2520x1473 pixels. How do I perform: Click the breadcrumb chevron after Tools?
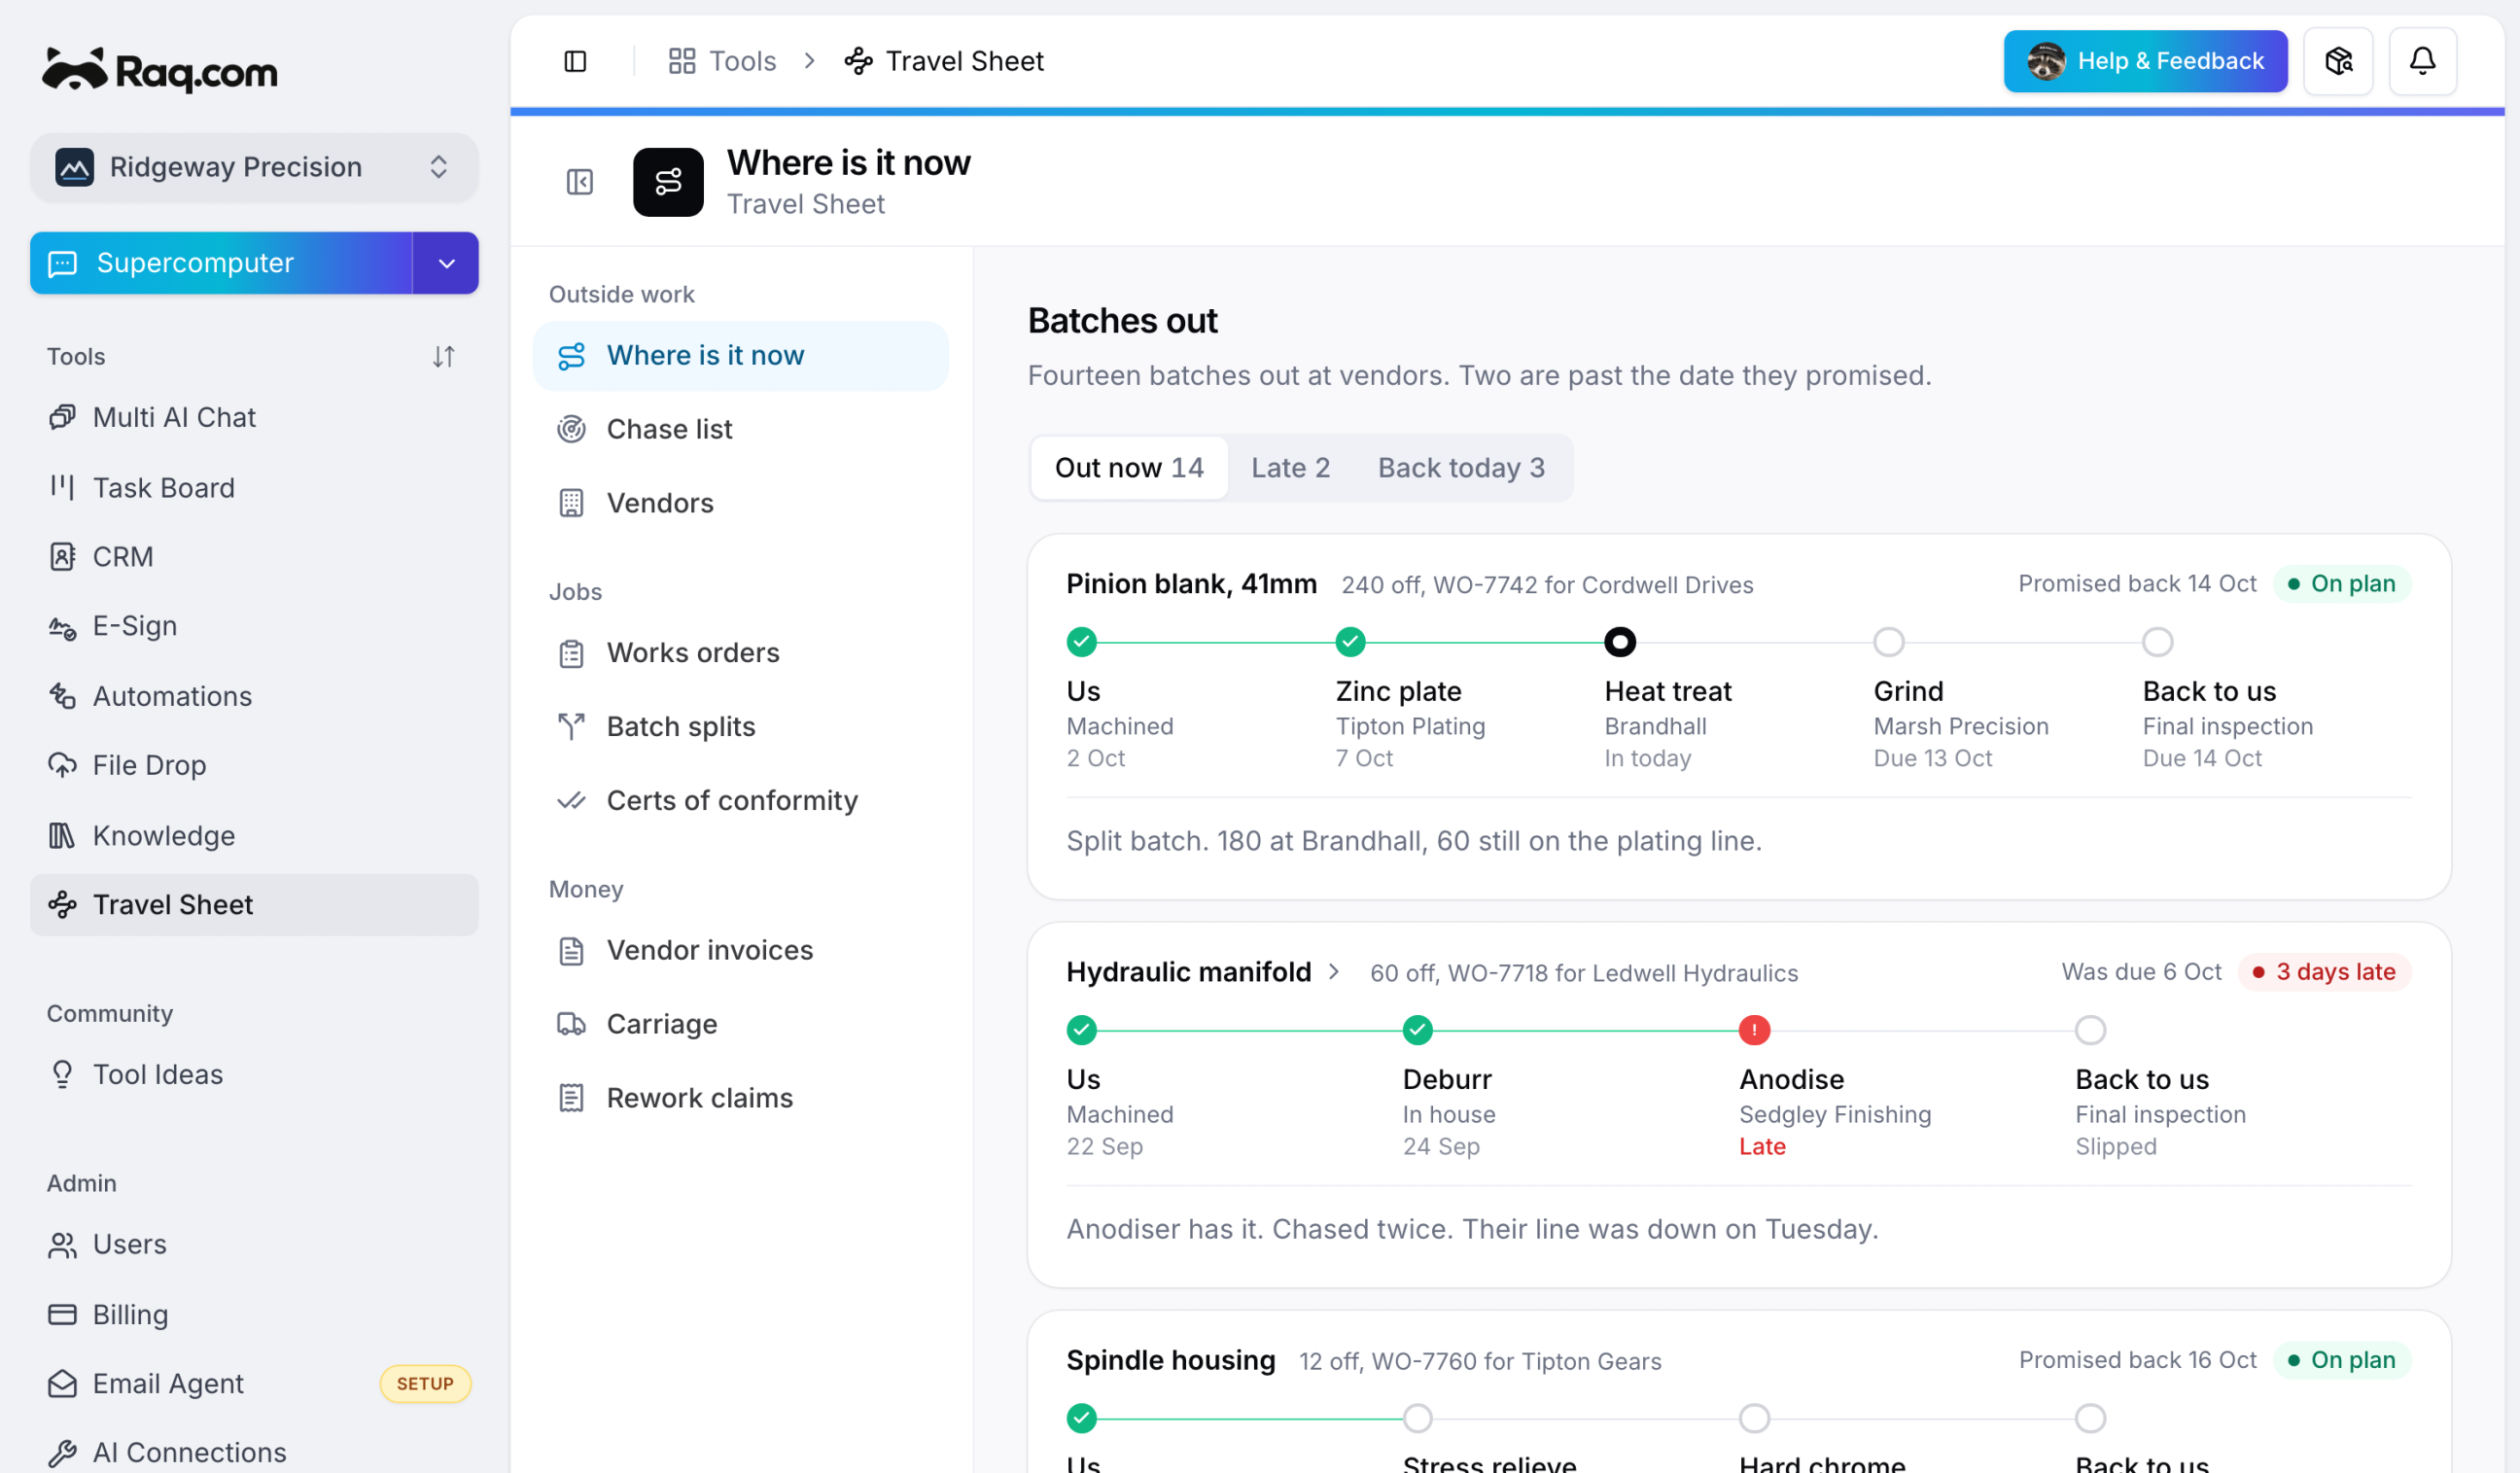click(x=809, y=61)
